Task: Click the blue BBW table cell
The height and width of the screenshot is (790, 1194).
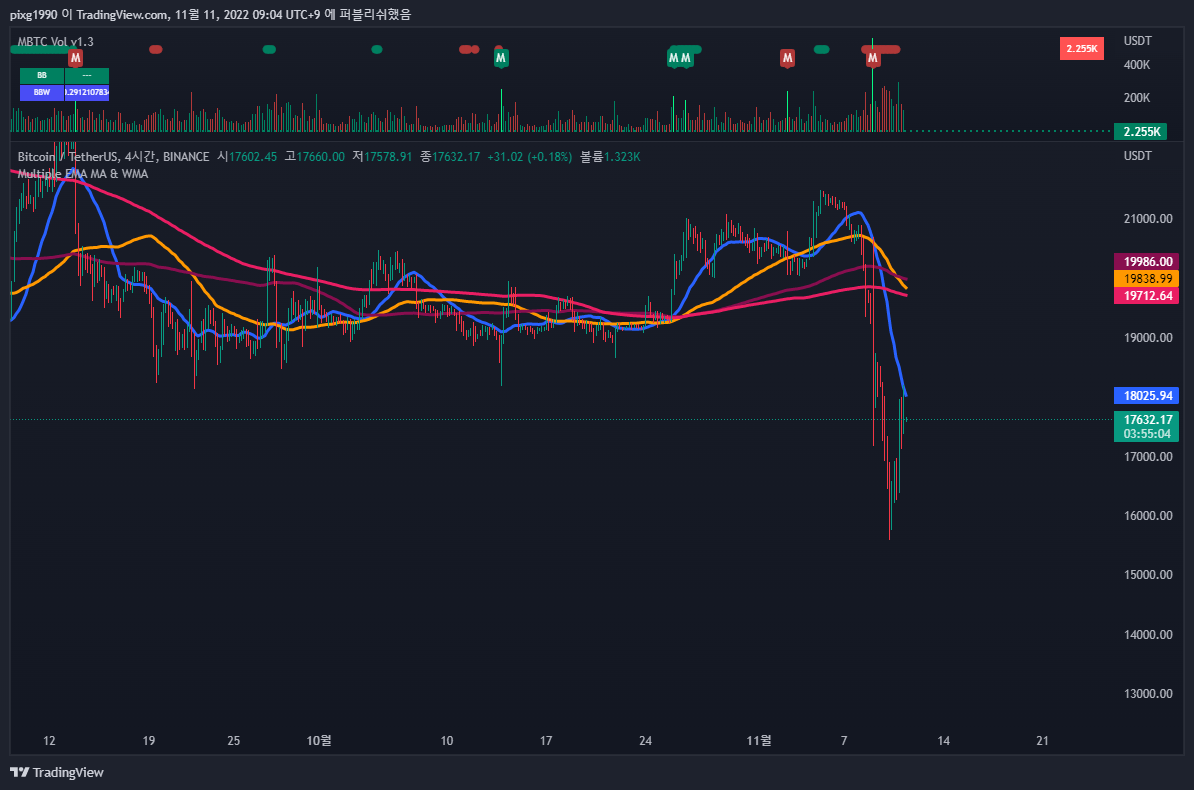Action: pos(42,92)
